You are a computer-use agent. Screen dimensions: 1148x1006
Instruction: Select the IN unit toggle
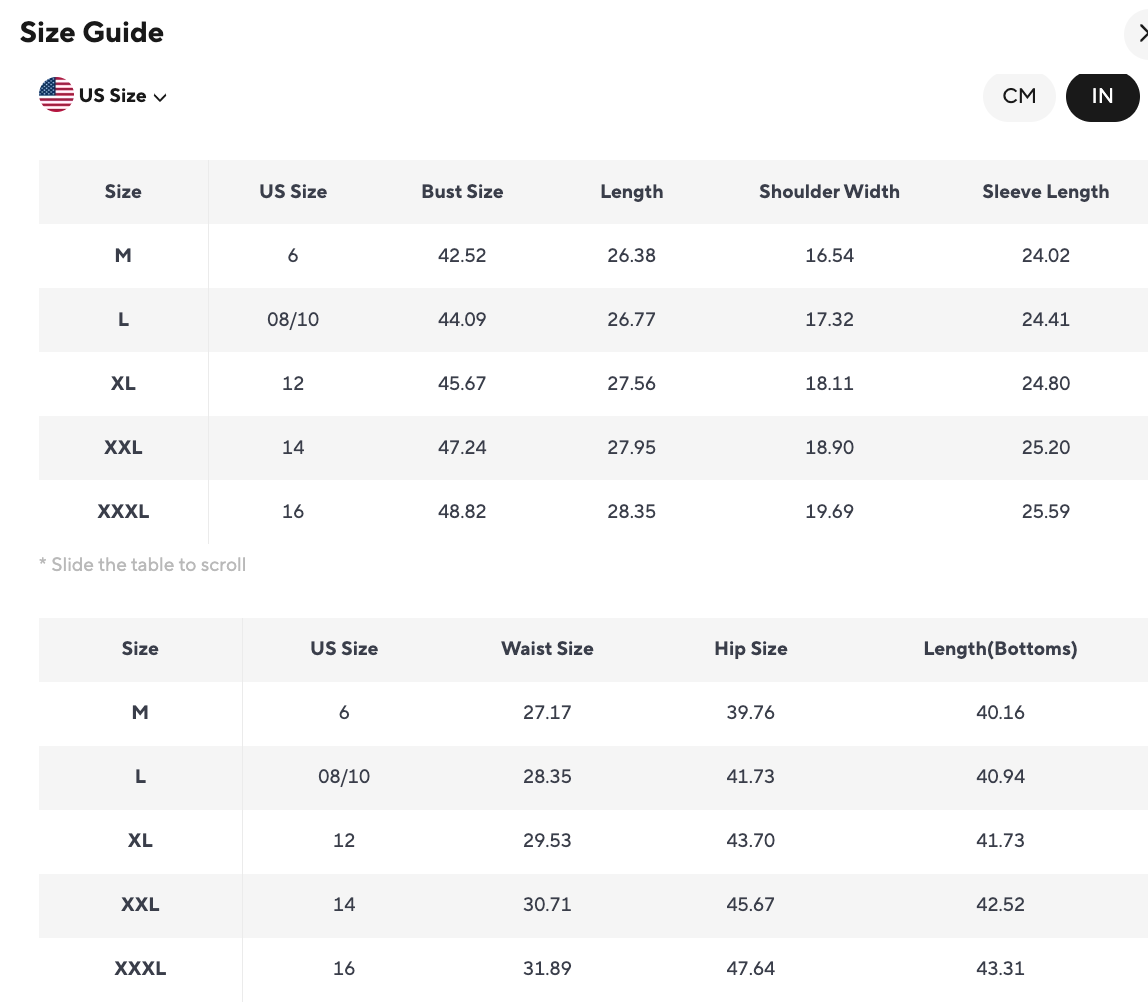tap(1102, 96)
